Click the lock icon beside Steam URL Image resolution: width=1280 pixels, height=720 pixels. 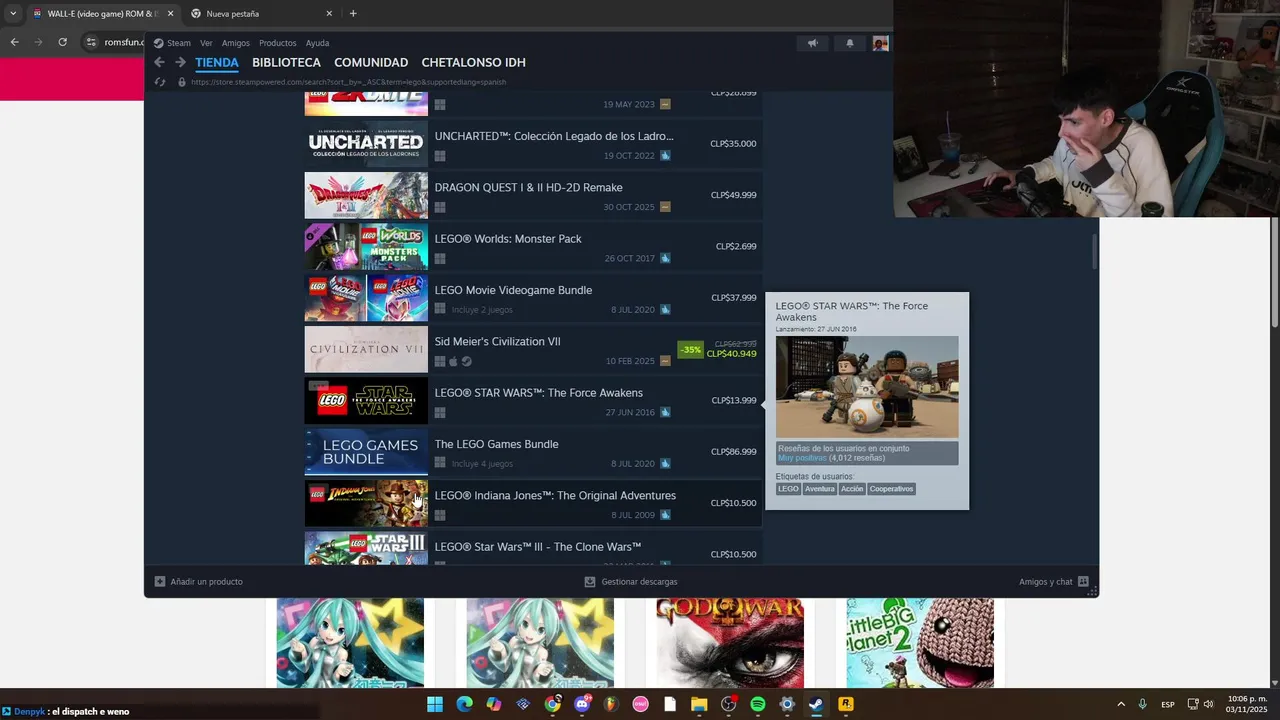point(182,82)
